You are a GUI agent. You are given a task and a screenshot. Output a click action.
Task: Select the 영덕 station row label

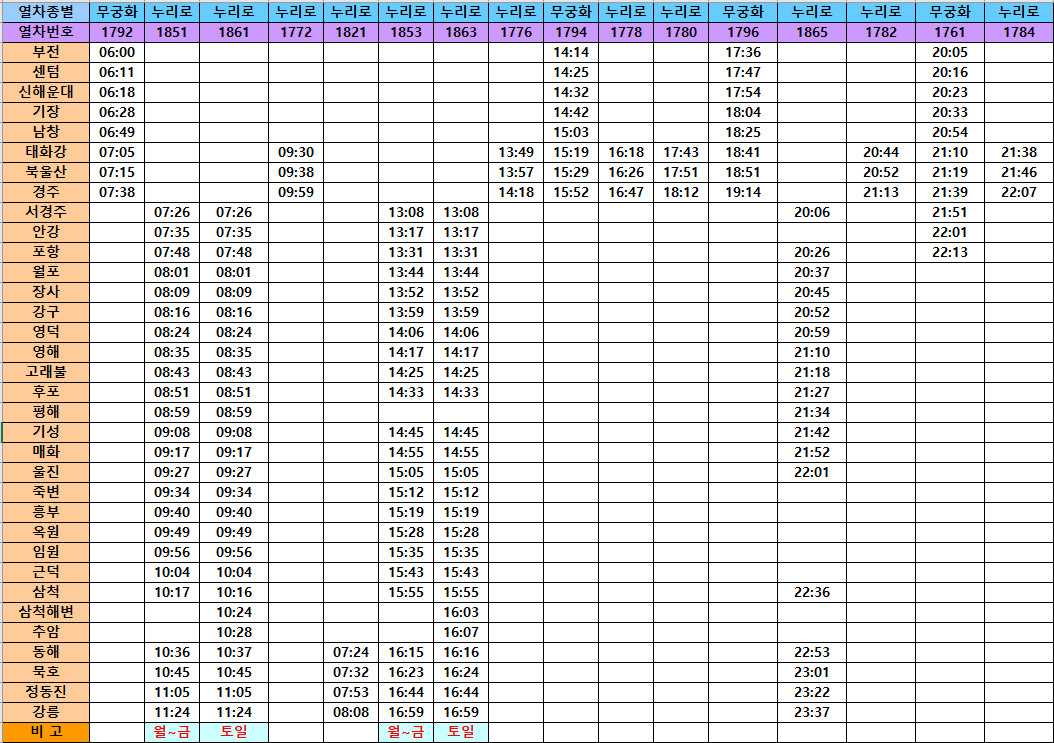pos(46,332)
